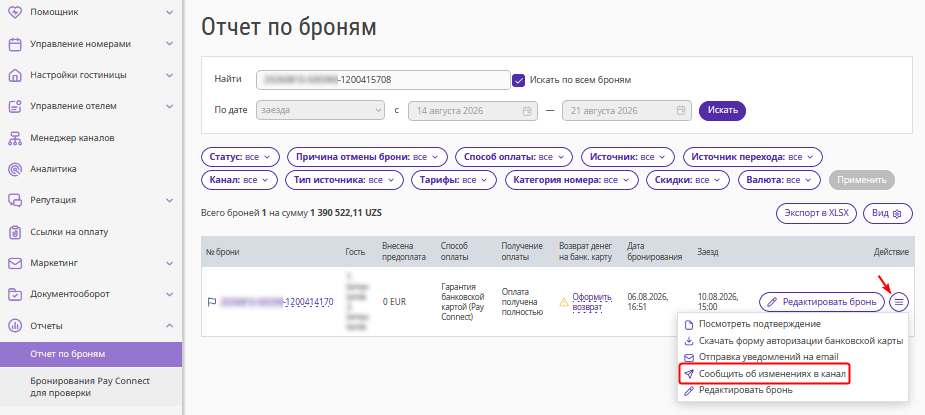Click the Маркетинг envelope icon
This screenshot has width=925, height=415.
15,263
